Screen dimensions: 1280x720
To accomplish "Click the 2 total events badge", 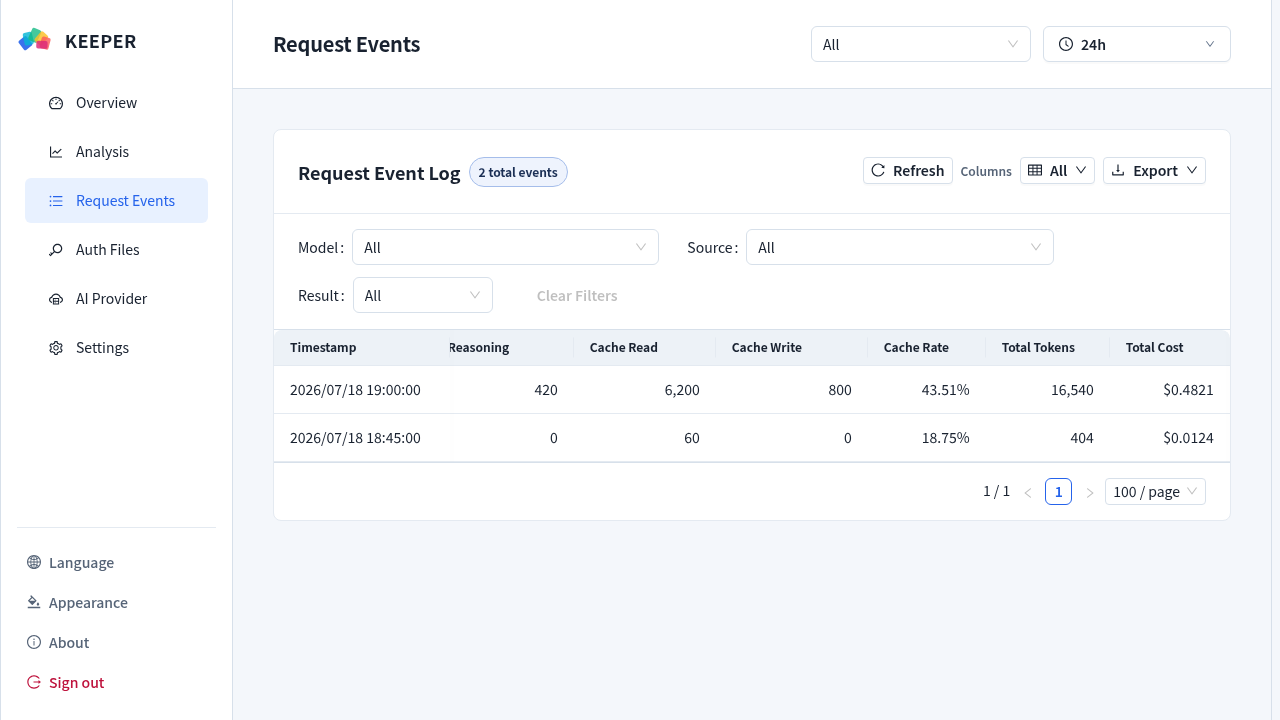I will pos(518,172).
